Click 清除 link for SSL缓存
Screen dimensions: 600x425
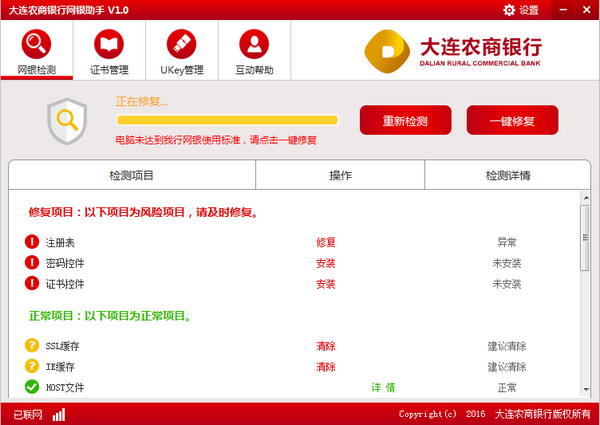[326, 346]
